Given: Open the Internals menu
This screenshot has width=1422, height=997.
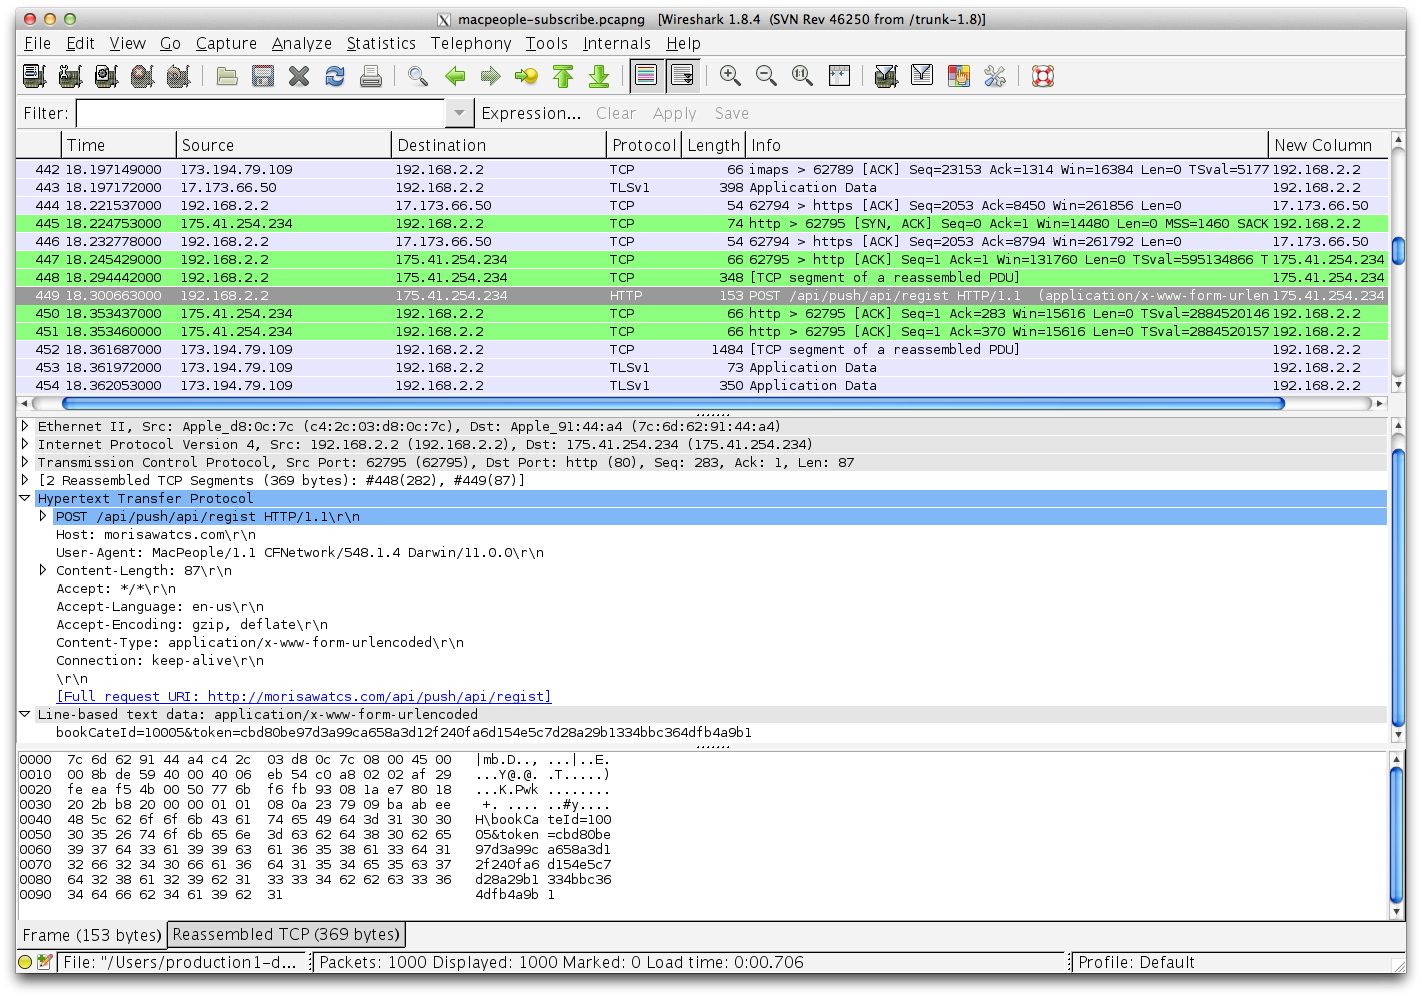Looking at the screenshot, I should pos(617,43).
